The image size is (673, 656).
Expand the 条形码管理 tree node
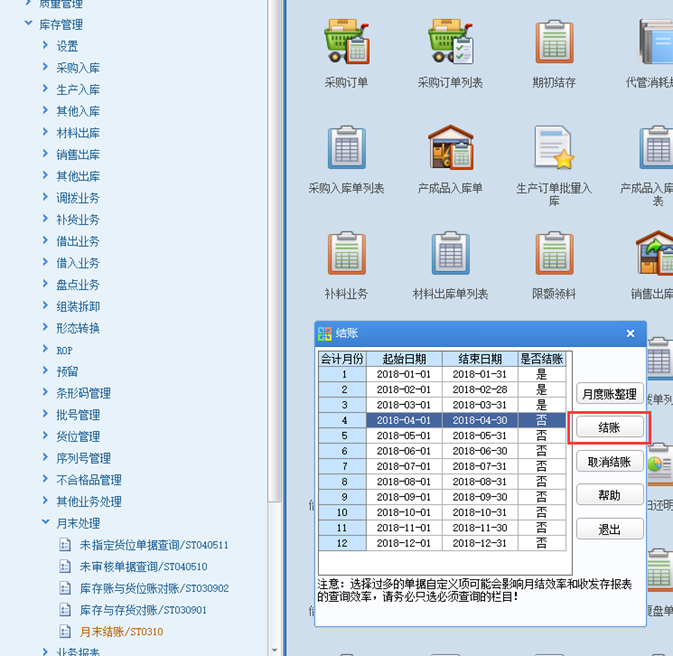point(45,392)
